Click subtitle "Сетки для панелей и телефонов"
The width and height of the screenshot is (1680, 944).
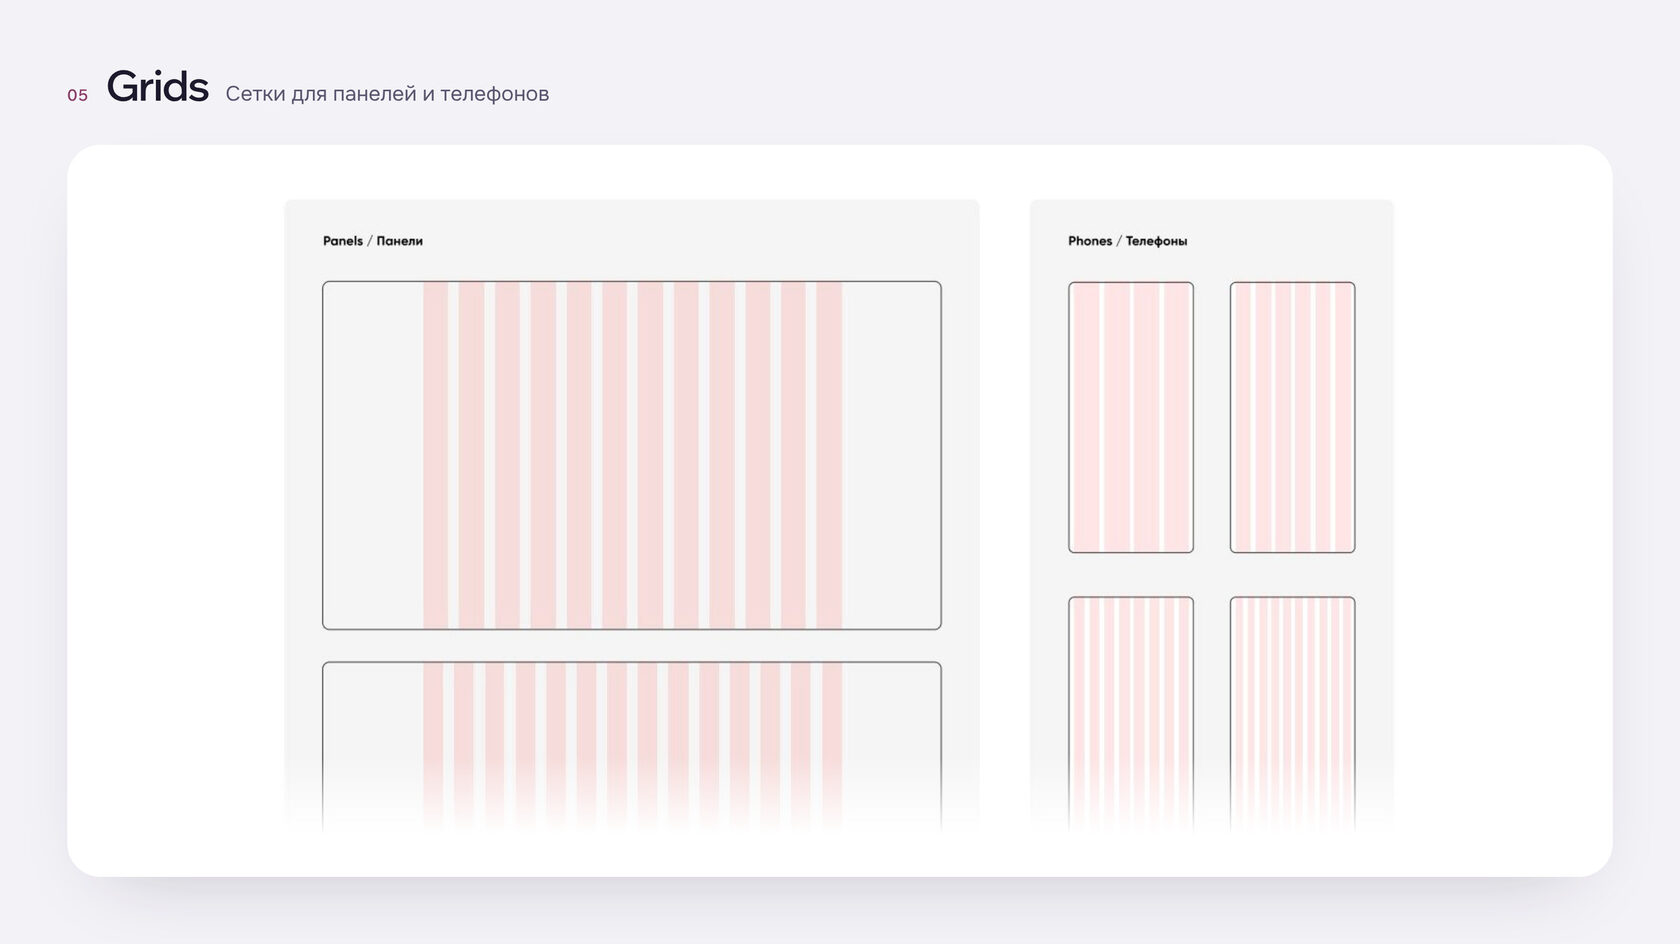[387, 94]
